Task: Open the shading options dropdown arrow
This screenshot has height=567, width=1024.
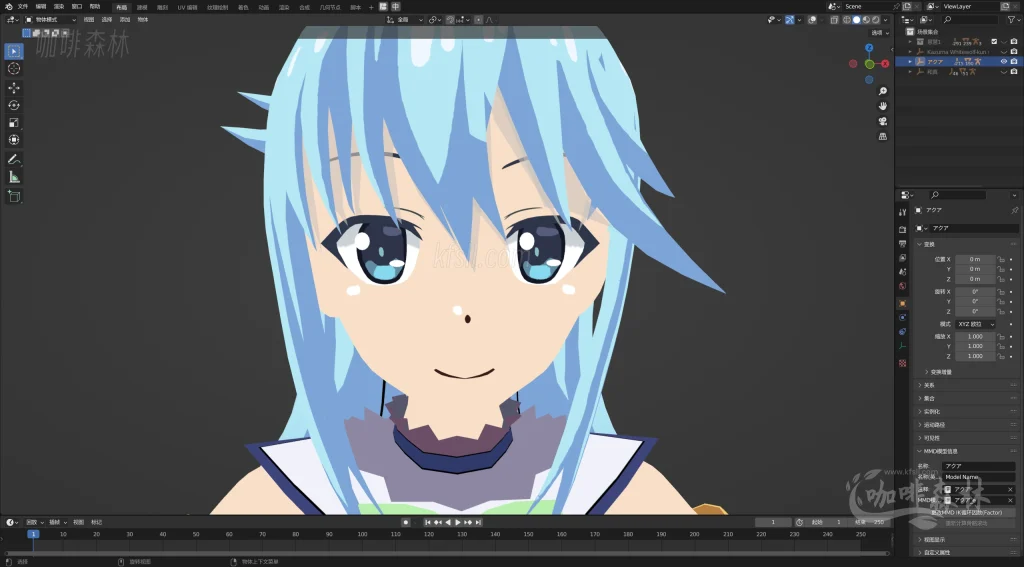Action: 886,20
